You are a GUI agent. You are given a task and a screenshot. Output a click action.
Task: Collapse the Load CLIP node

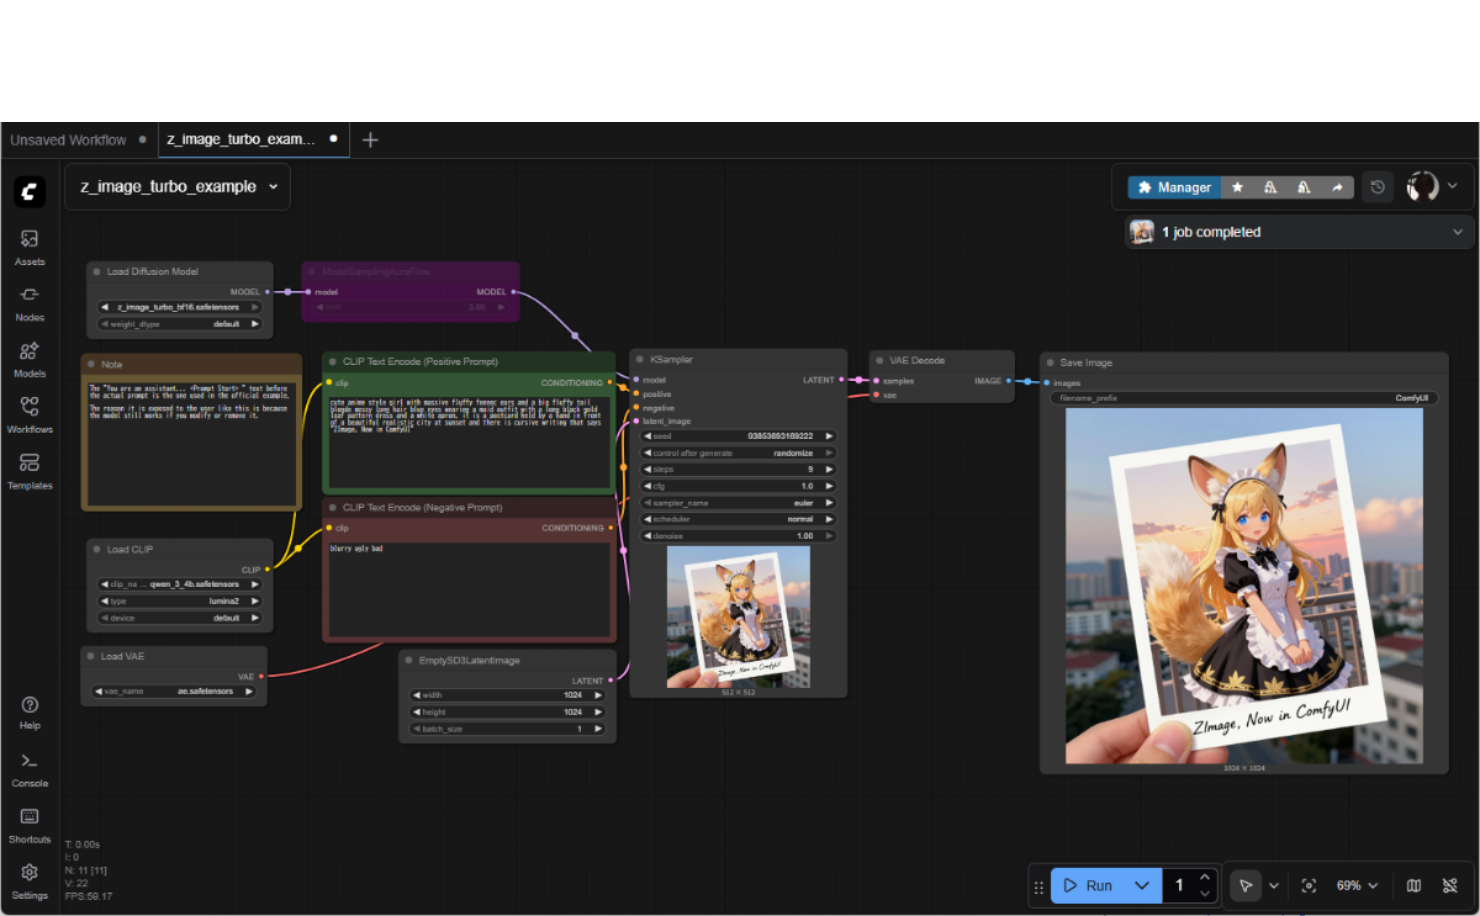97,550
